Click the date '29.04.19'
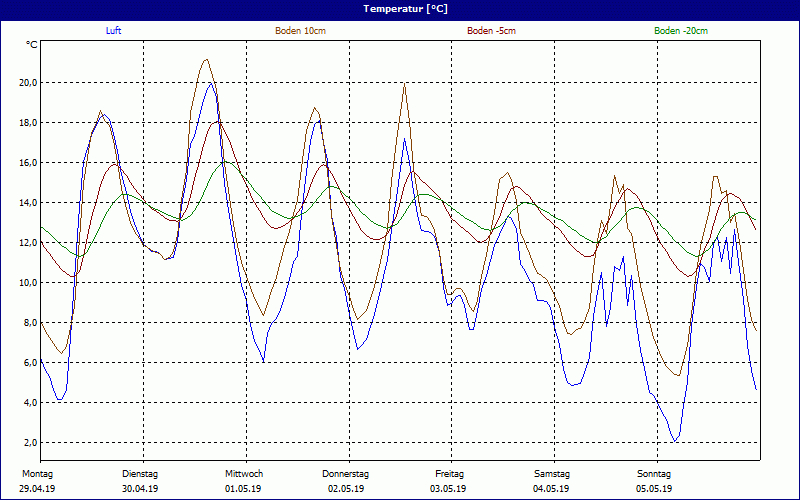This screenshot has height=500, width=800. 37,489
